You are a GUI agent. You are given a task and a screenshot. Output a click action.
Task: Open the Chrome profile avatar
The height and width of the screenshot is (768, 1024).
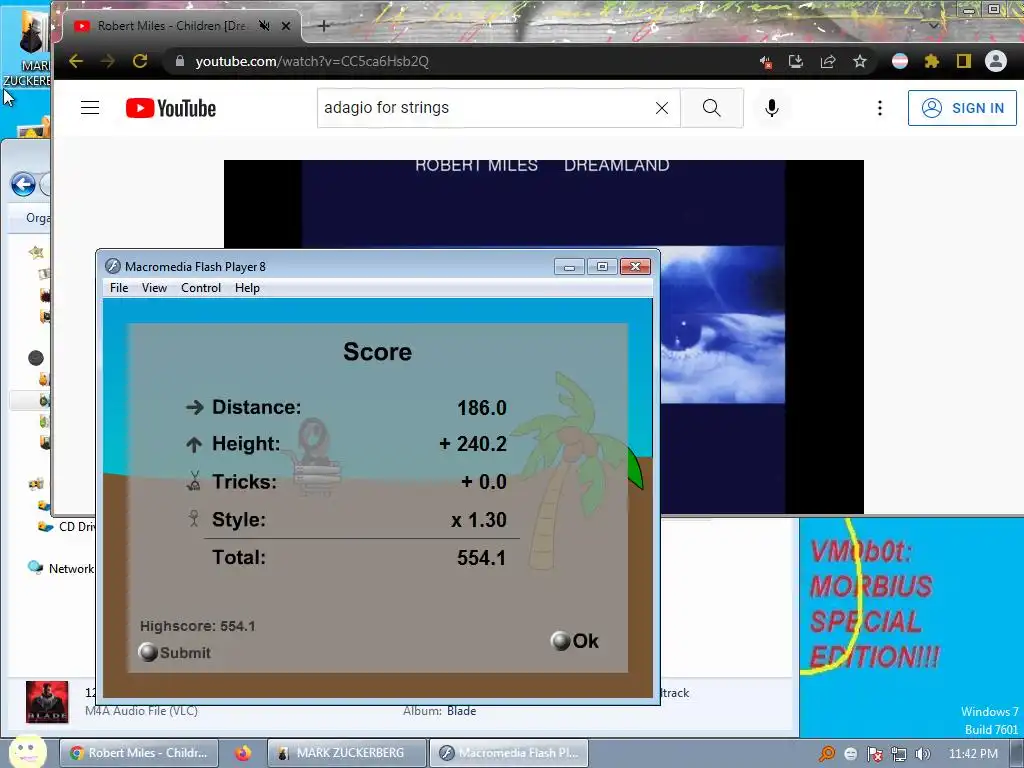tap(995, 61)
